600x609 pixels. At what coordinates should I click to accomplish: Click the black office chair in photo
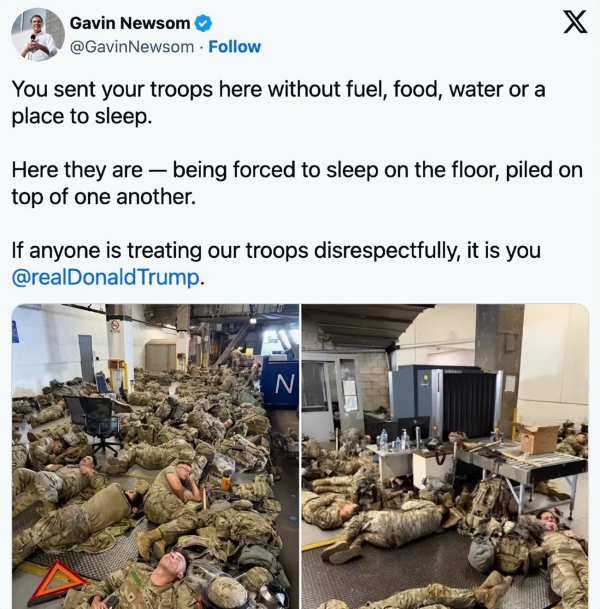[x=94, y=423]
